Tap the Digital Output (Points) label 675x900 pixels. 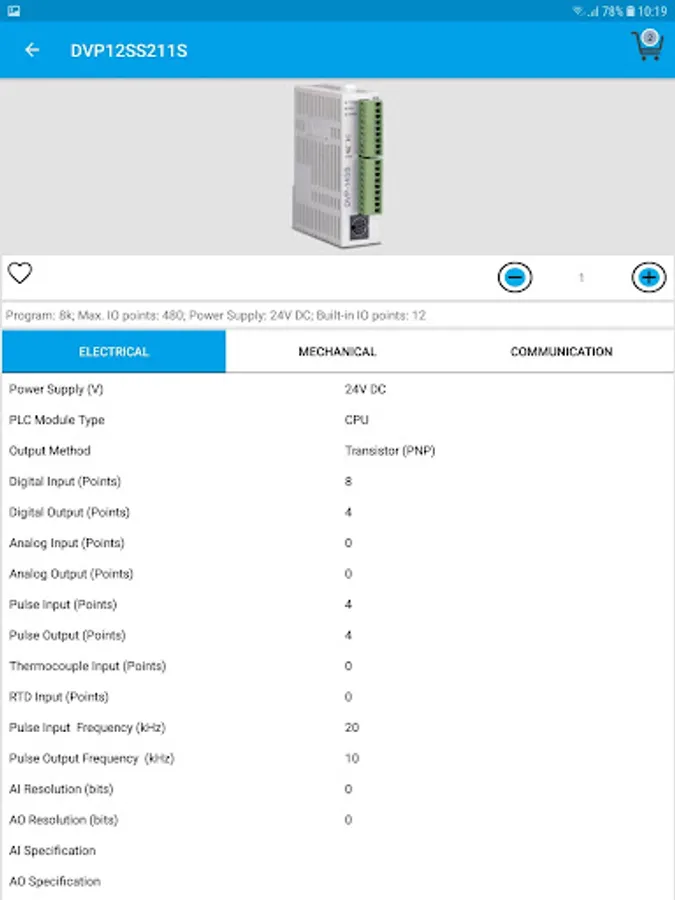69,512
